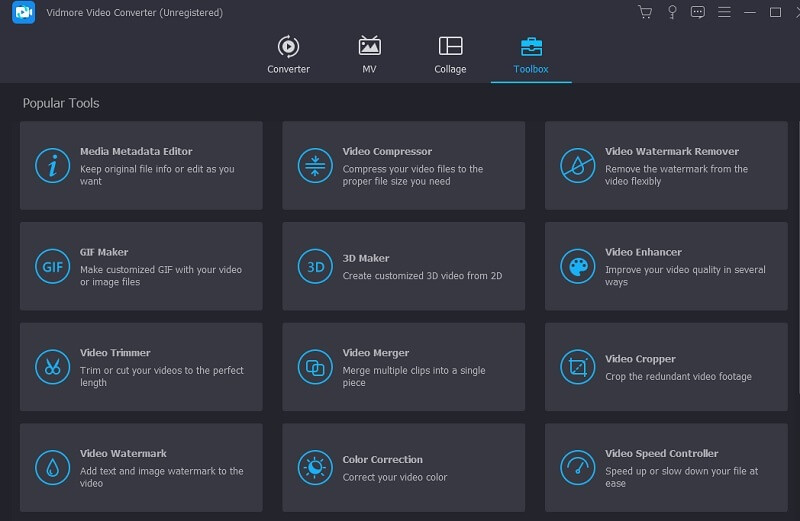Click the Video Compressor icon
The width and height of the screenshot is (800, 521).
pos(315,166)
